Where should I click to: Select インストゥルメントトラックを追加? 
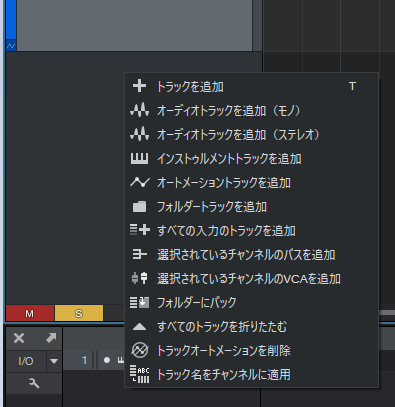pyautogui.click(x=252, y=158)
